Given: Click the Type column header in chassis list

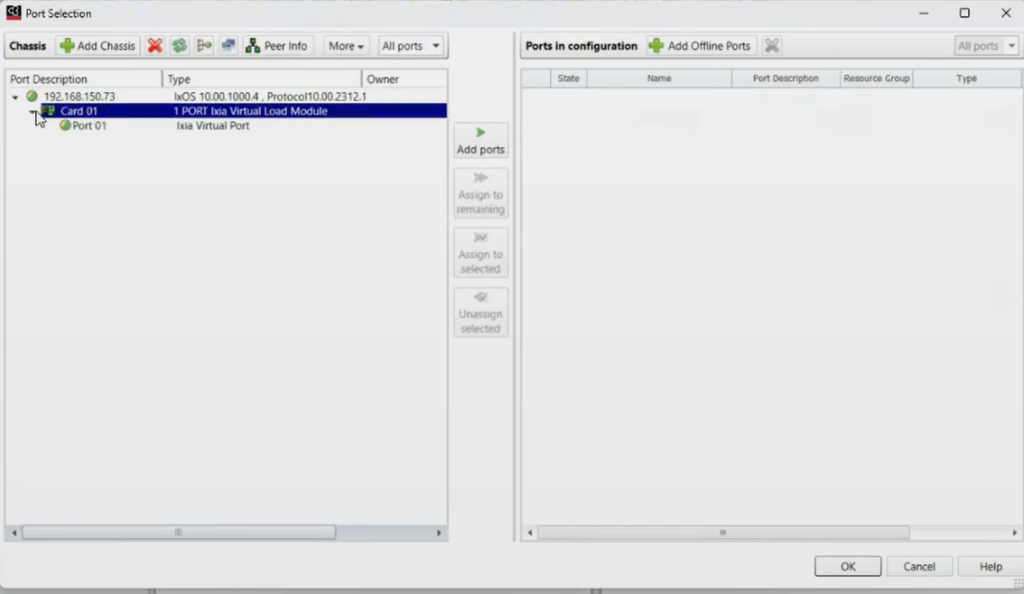Looking at the screenshot, I should click(260, 79).
